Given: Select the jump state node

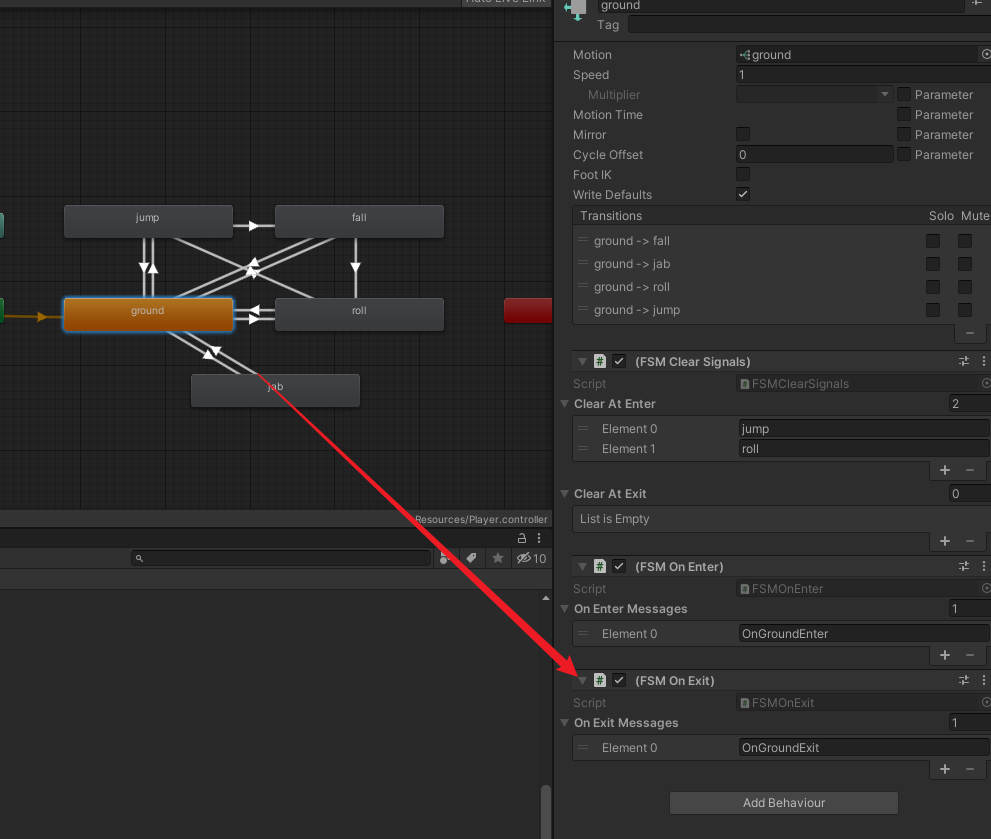Looking at the screenshot, I should coord(148,221).
